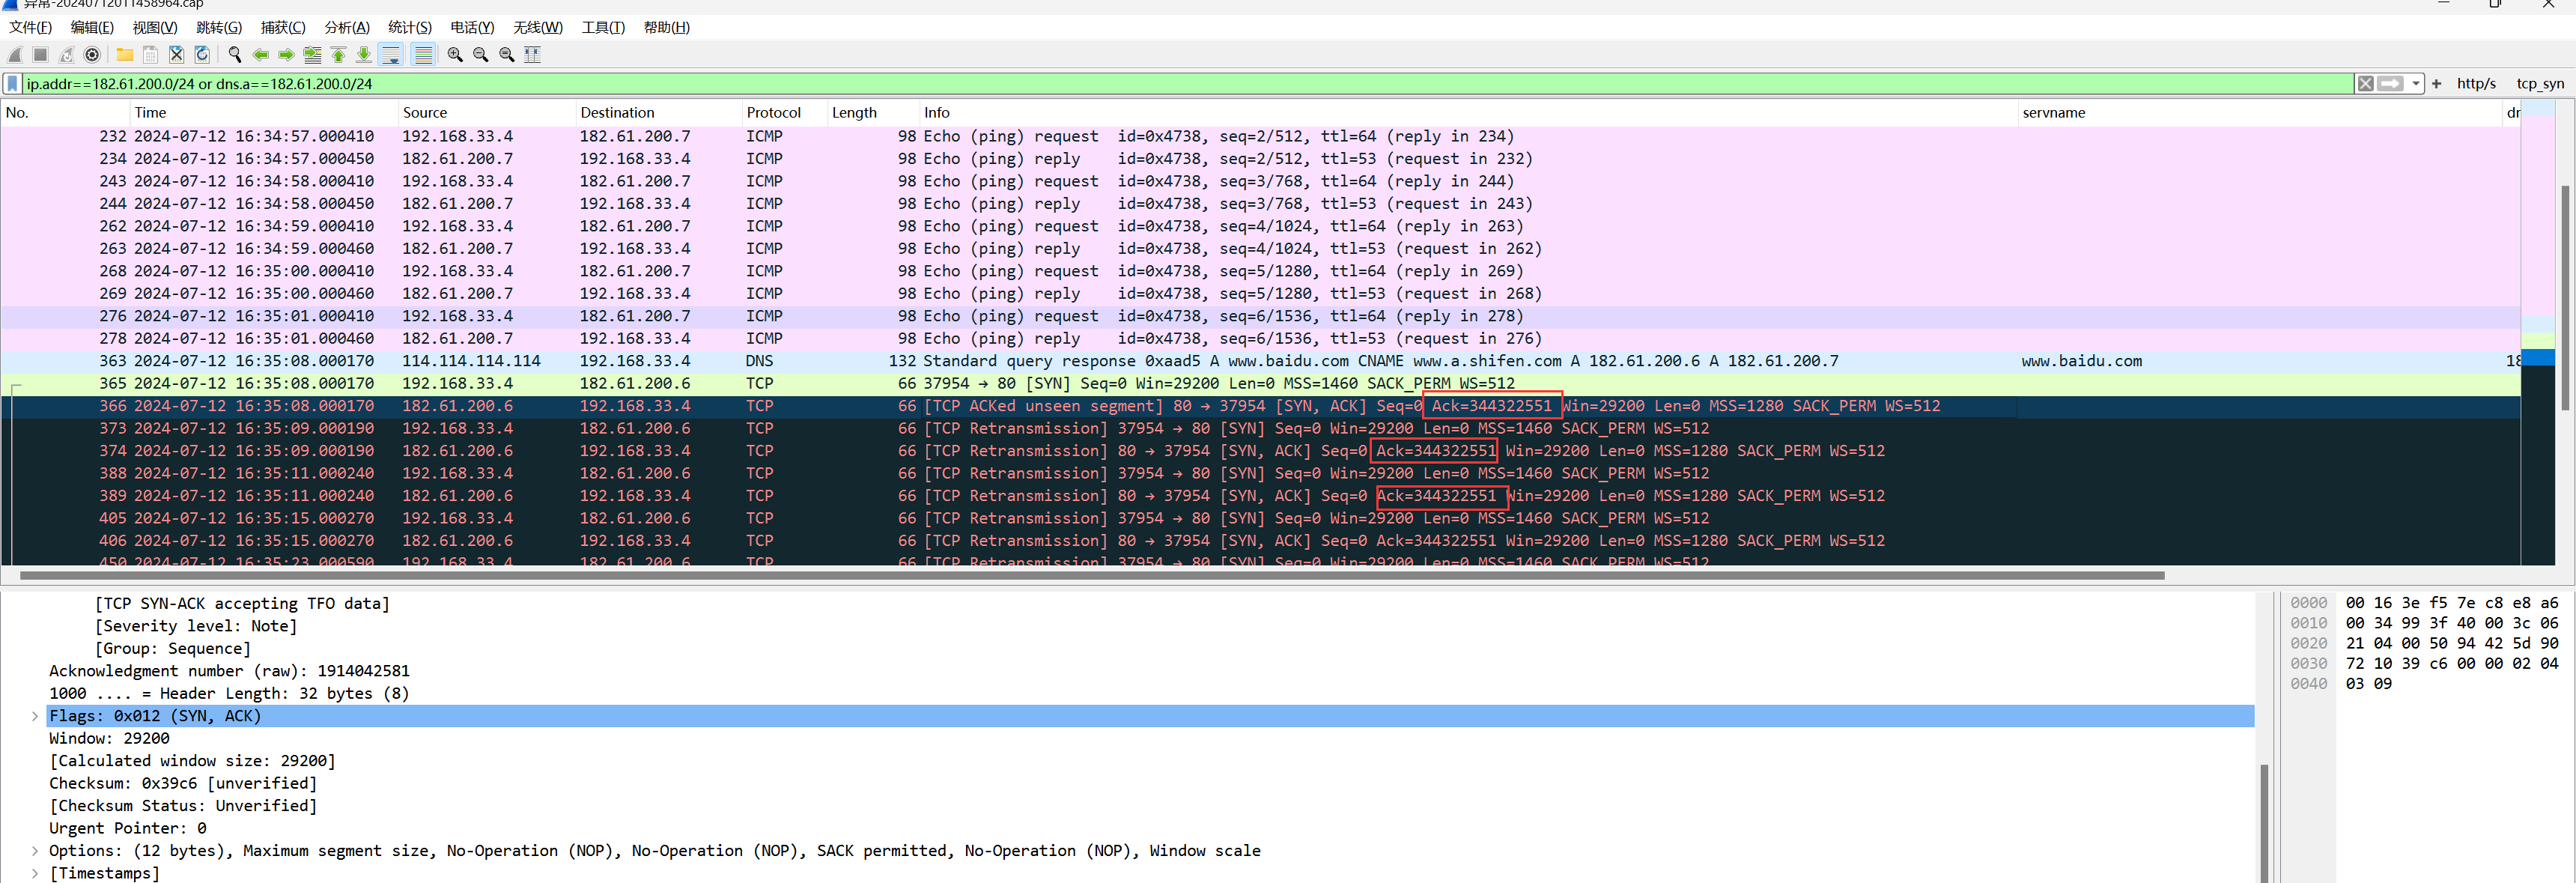
Task: Toggle auto-scroll during live capture
Action: click(391, 55)
